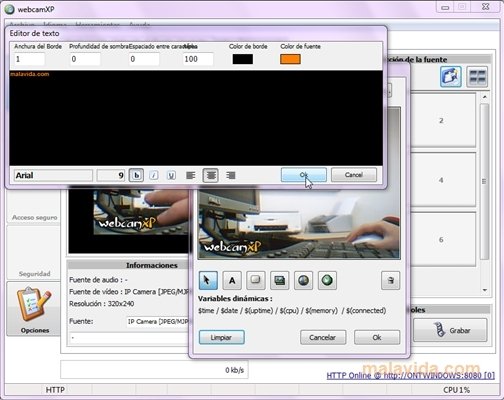Click the webcam preview in main window

click(x=129, y=221)
